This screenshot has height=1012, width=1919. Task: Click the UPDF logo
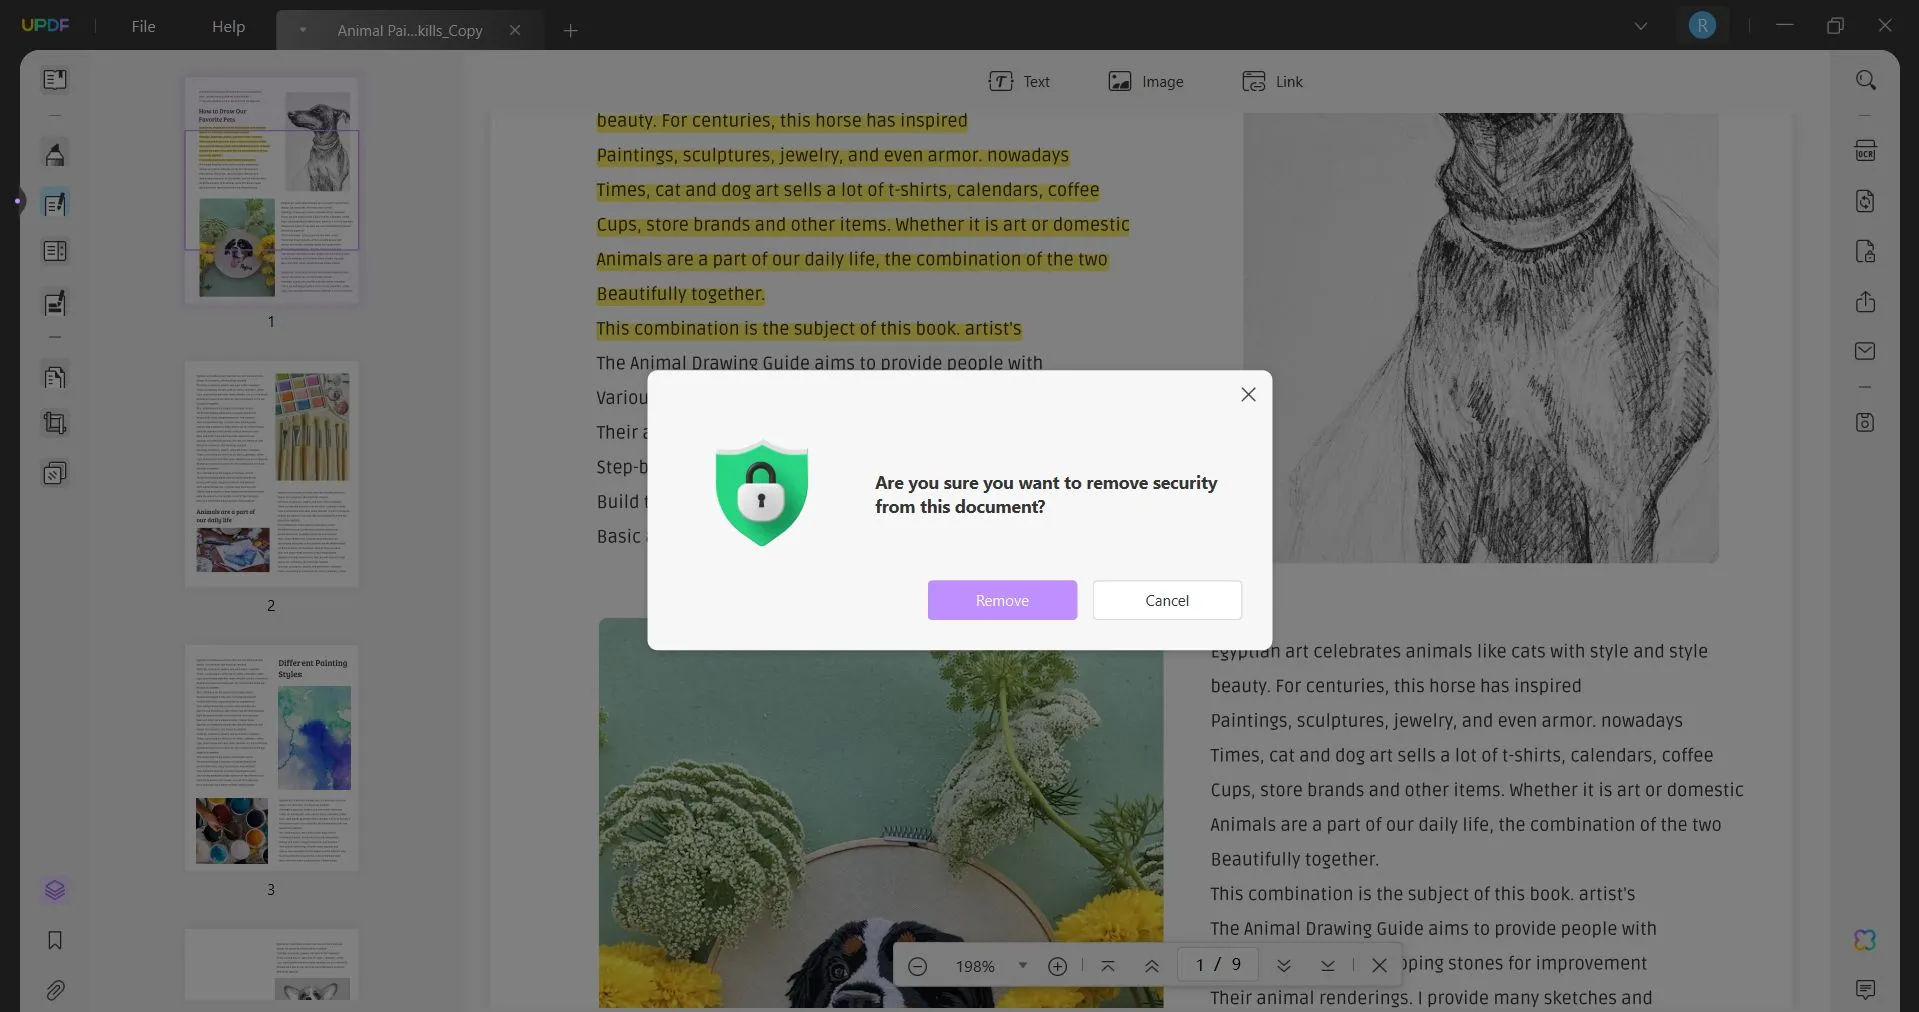coord(46,26)
